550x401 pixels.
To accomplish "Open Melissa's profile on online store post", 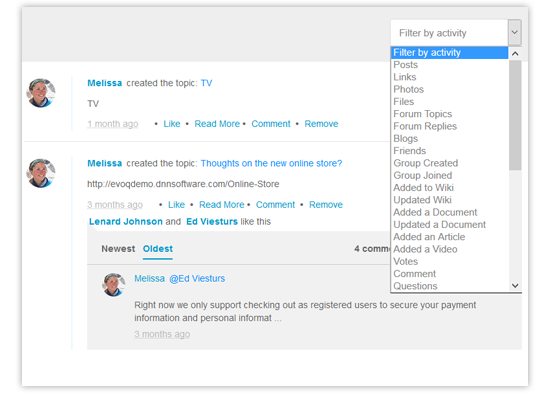I will 105,163.
